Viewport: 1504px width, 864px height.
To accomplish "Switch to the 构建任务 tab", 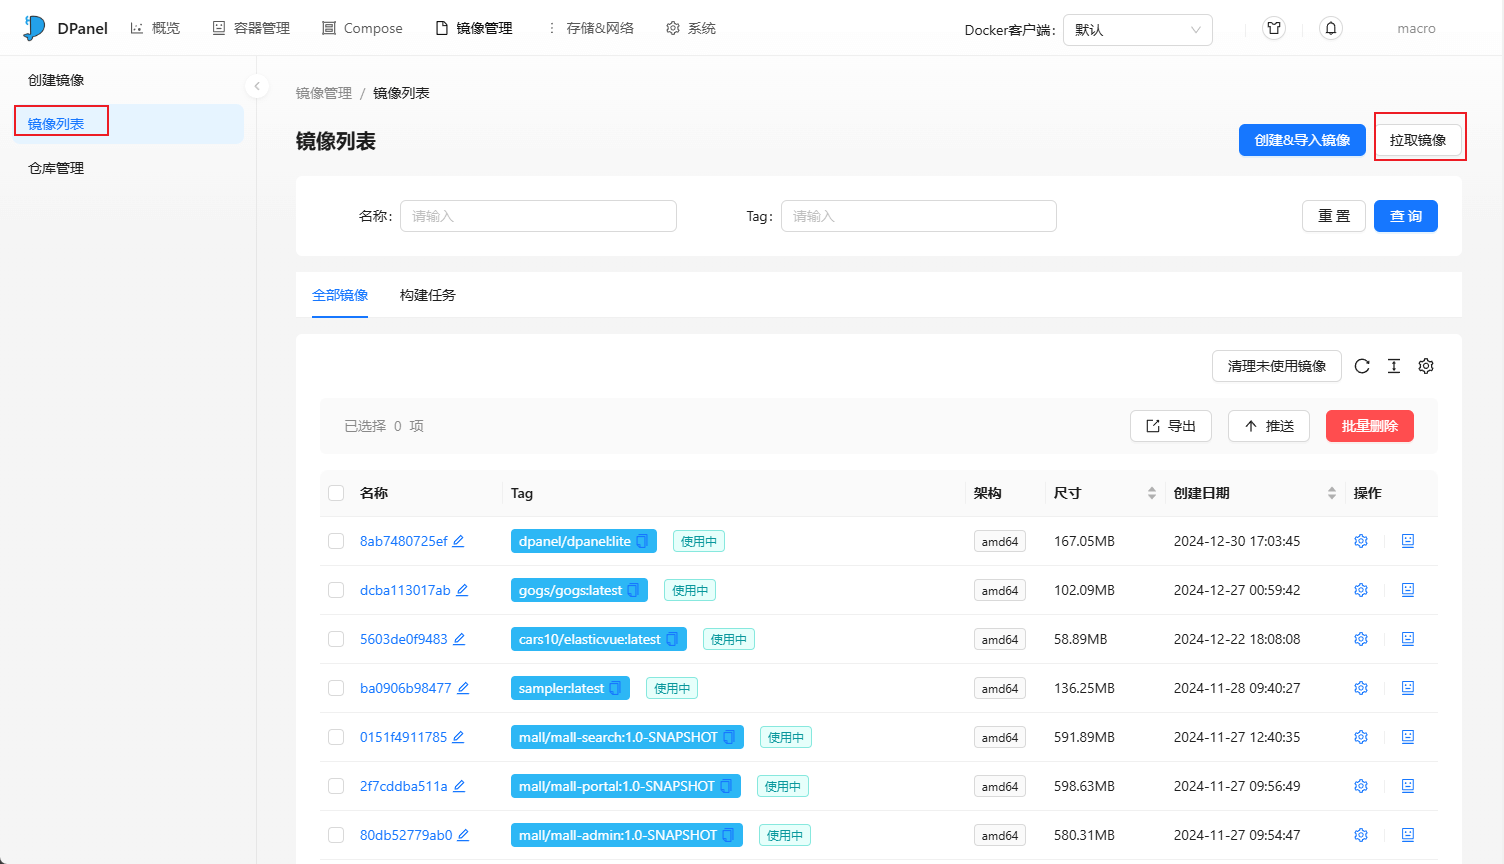I will (x=428, y=295).
